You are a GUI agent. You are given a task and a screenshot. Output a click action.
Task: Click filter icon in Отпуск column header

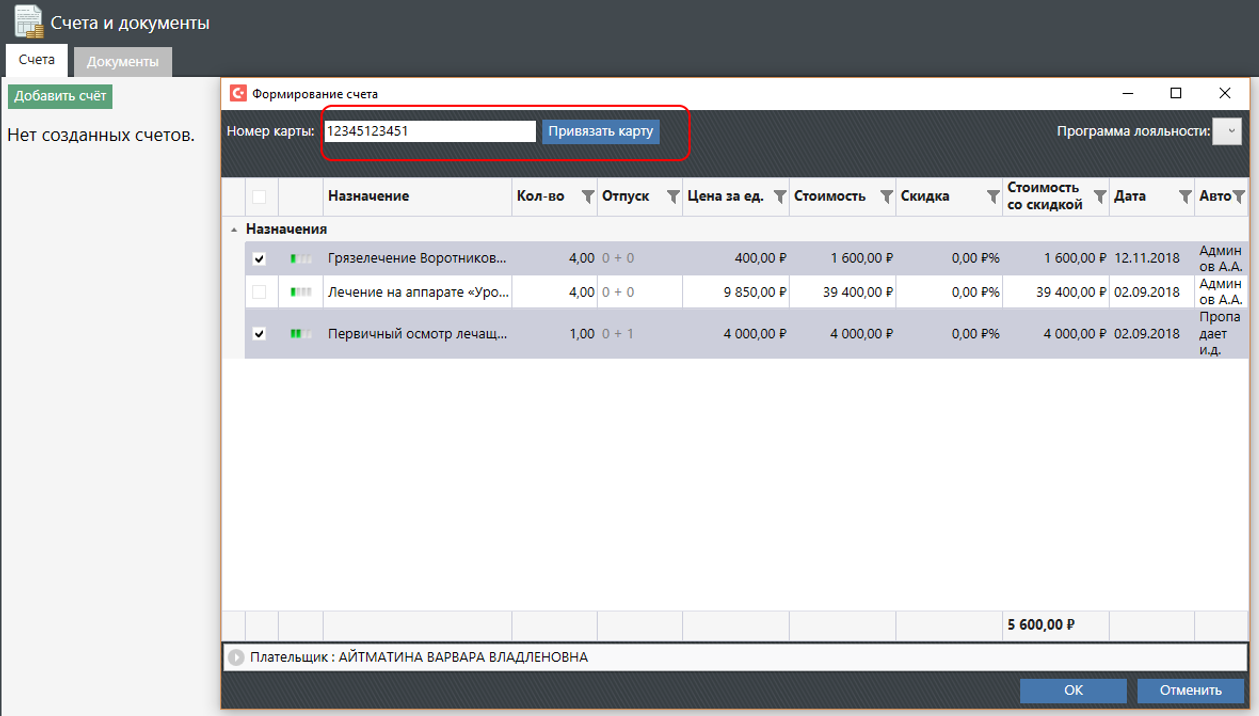point(673,197)
